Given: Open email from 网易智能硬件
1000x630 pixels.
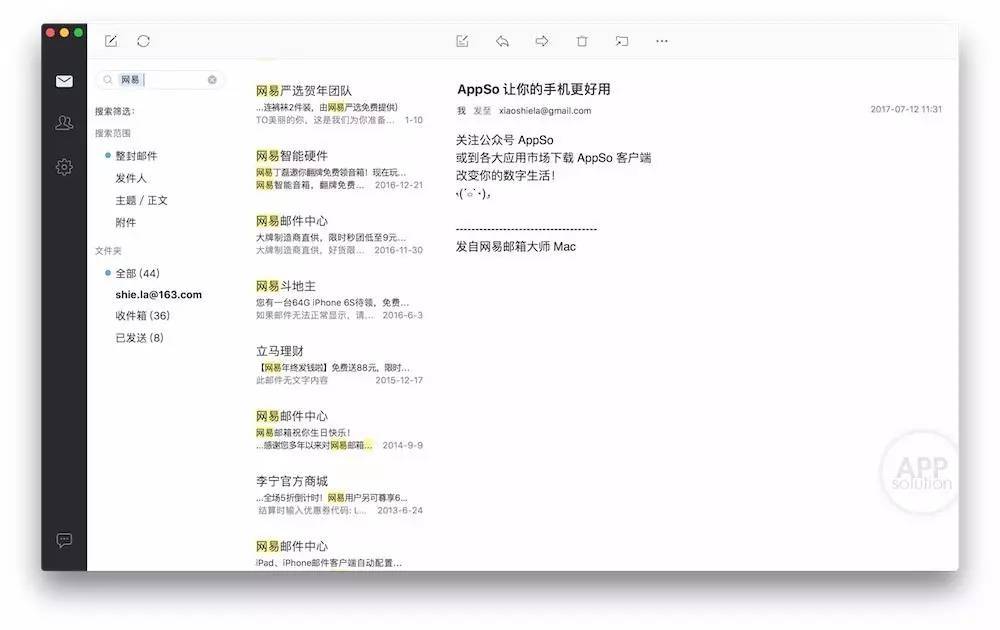Looking at the screenshot, I should [339, 170].
